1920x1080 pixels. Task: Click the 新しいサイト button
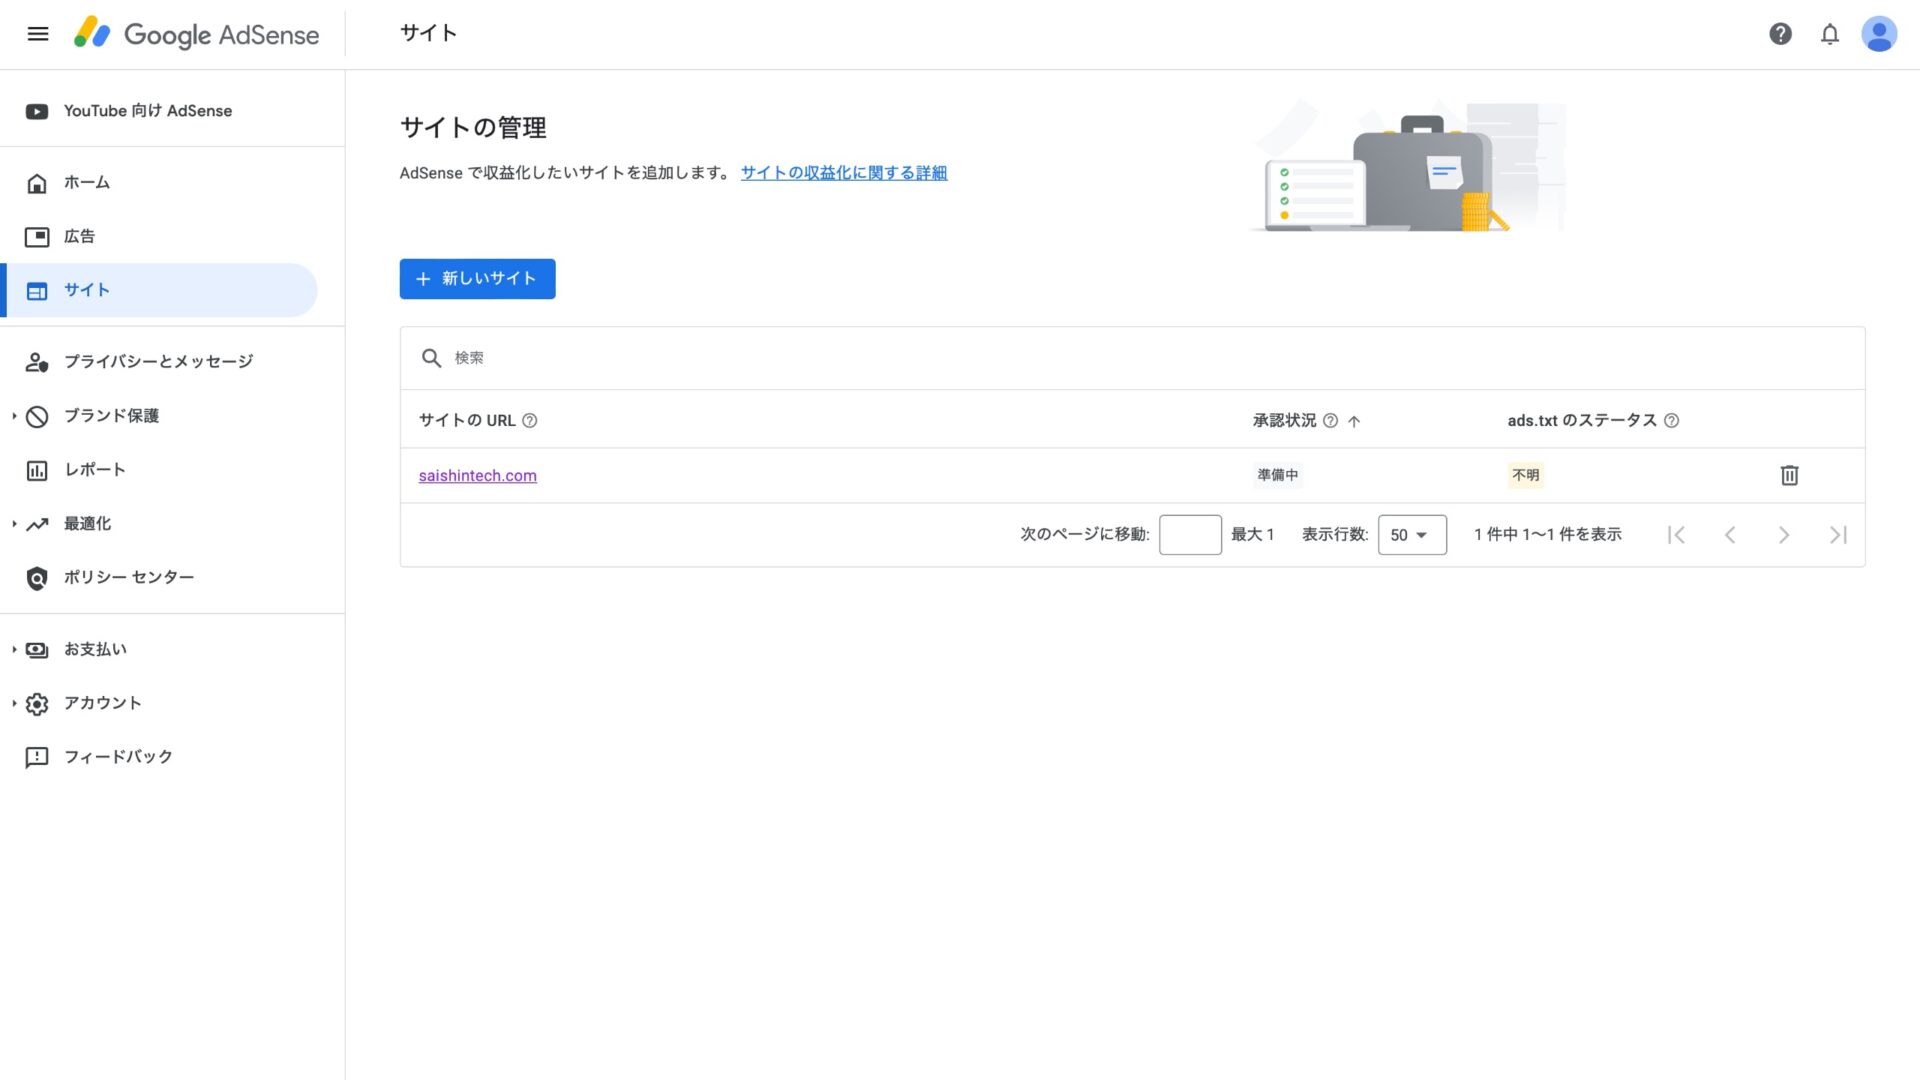pyautogui.click(x=477, y=279)
